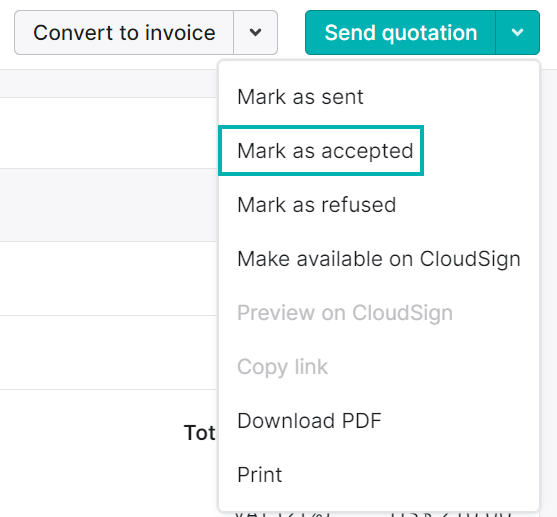Click the Convert to invoice button
557x517 pixels.
pos(124,33)
